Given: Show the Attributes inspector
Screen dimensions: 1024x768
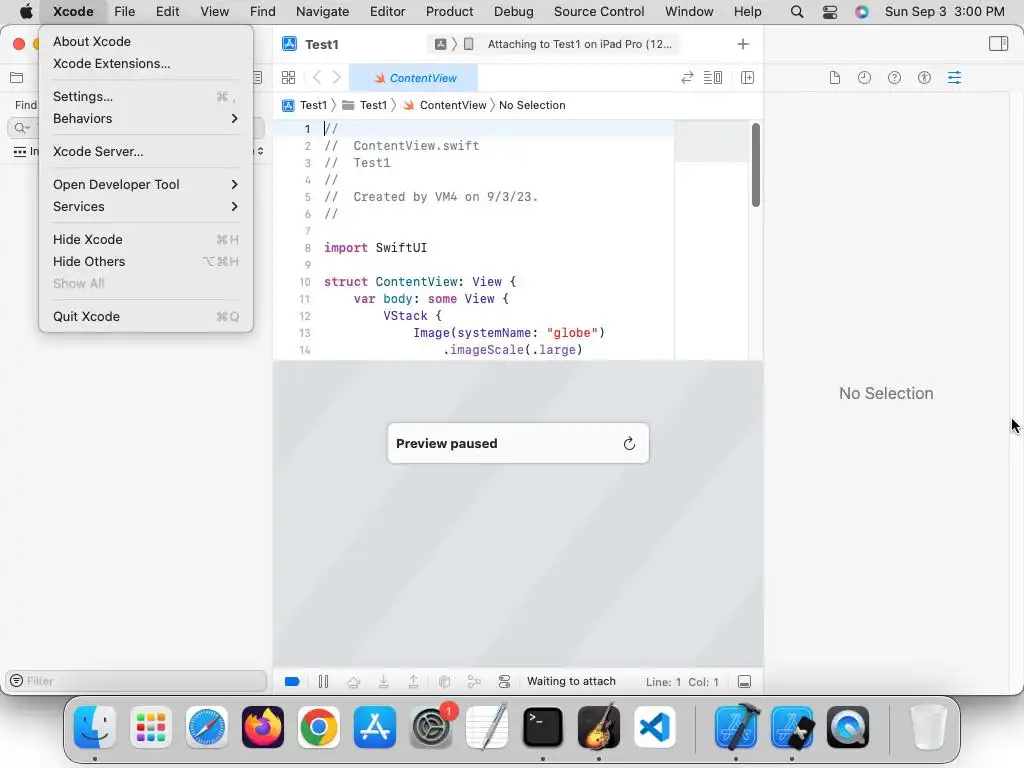Looking at the screenshot, I should point(955,78).
